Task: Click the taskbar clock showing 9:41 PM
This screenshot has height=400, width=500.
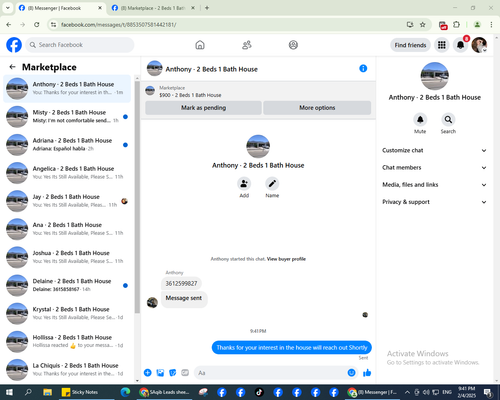Action: [x=466, y=392]
